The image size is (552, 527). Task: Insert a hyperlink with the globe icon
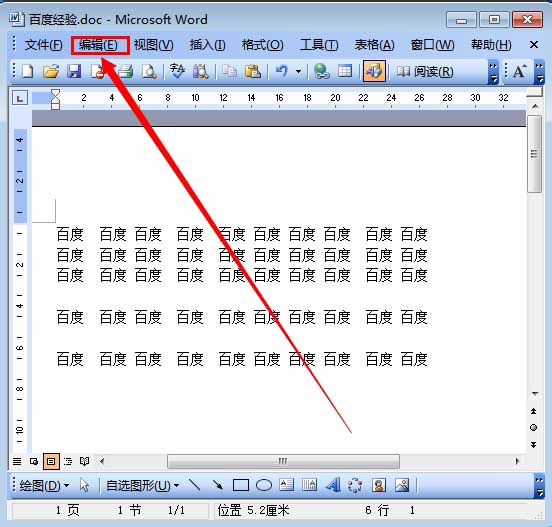tap(321, 71)
